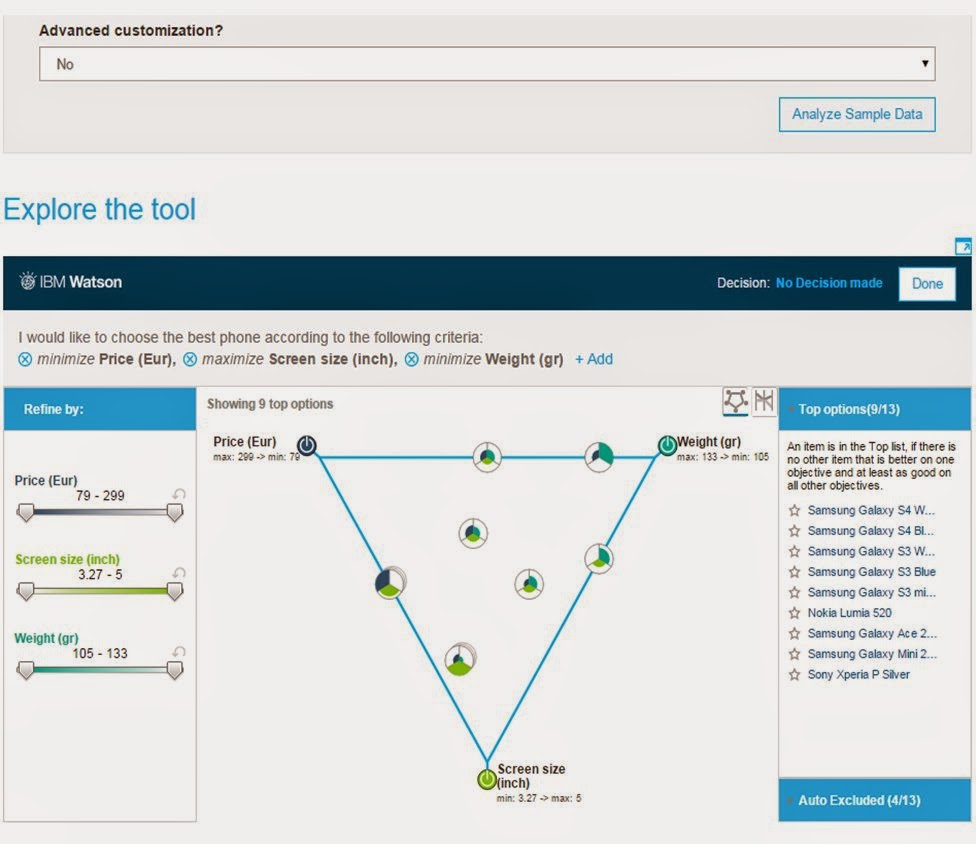The image size is (976, 844).
Task: Open the Nokia Lumia 520 entry
Action: (x=850, y=613)
